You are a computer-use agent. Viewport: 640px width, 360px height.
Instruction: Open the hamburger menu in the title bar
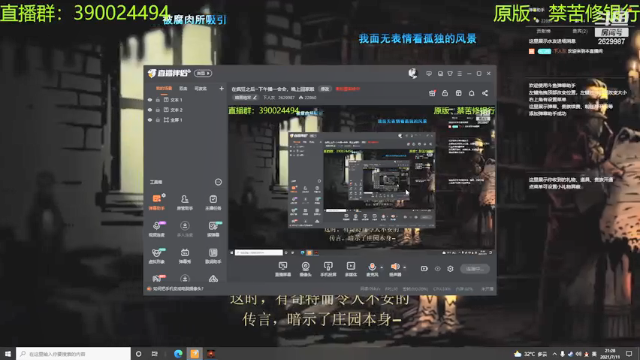[460, 73]
